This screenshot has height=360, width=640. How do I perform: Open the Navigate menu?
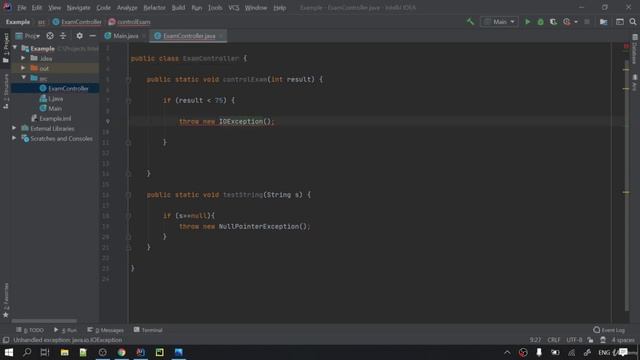(78, 8)
